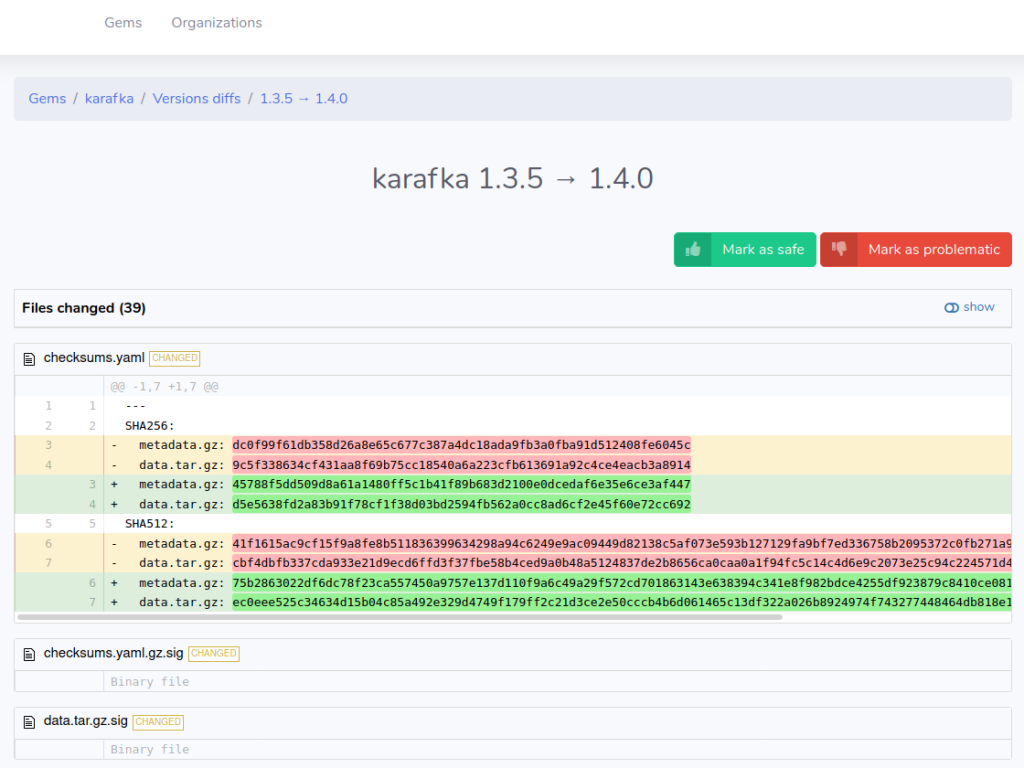Open the Versions diffs breadcrumb link

[197, 99]
